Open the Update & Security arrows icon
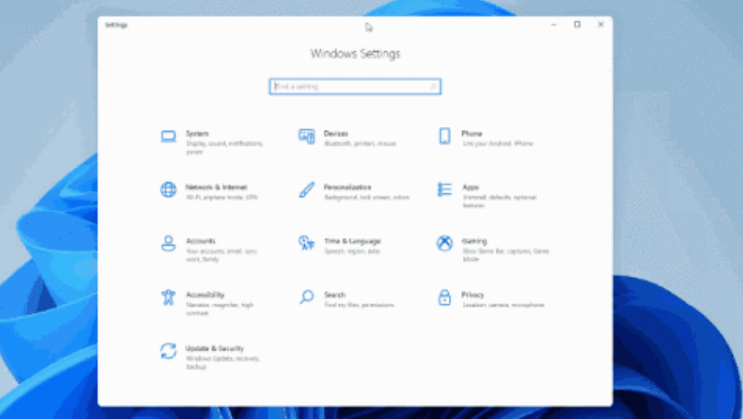 (168, 351)
